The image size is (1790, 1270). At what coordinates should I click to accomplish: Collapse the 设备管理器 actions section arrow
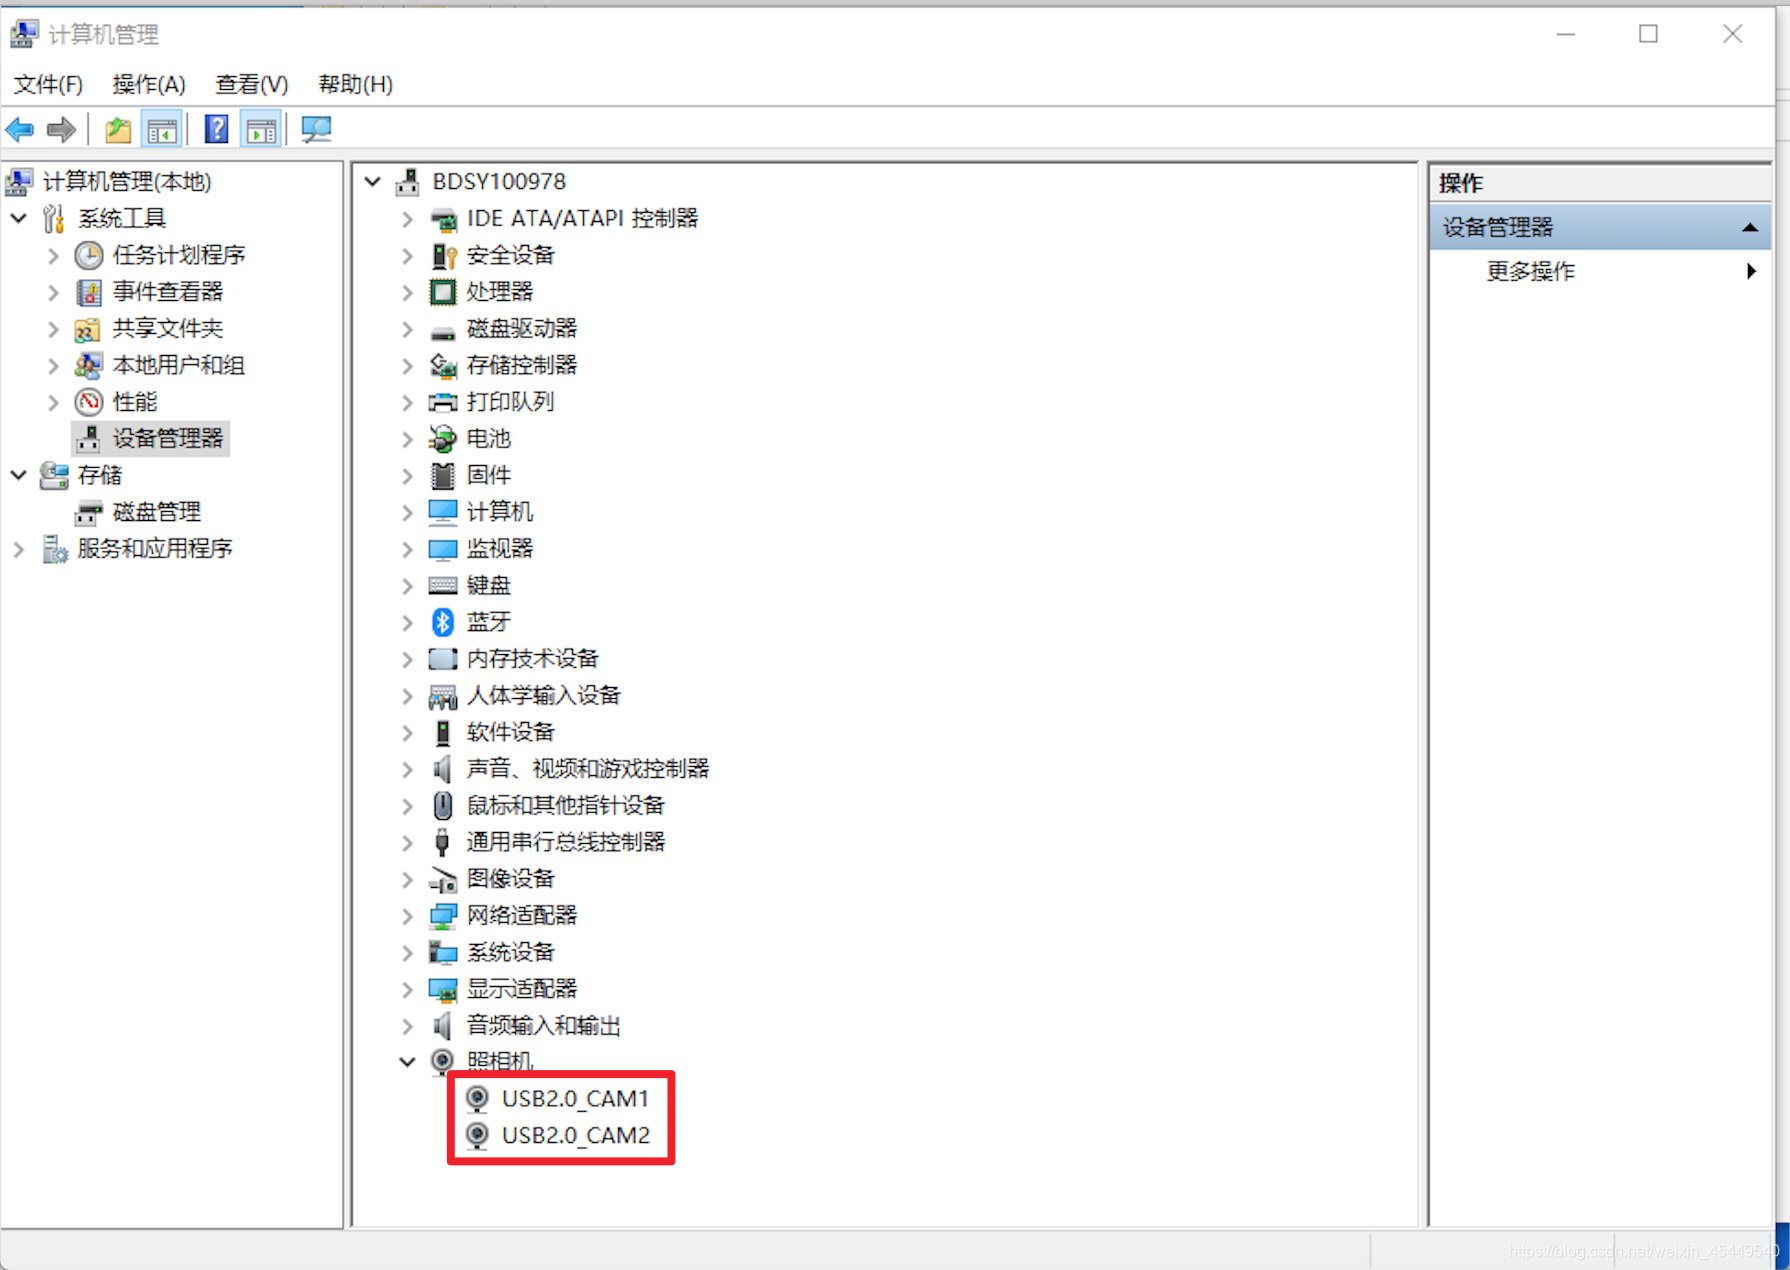(x=1750, y=227)
